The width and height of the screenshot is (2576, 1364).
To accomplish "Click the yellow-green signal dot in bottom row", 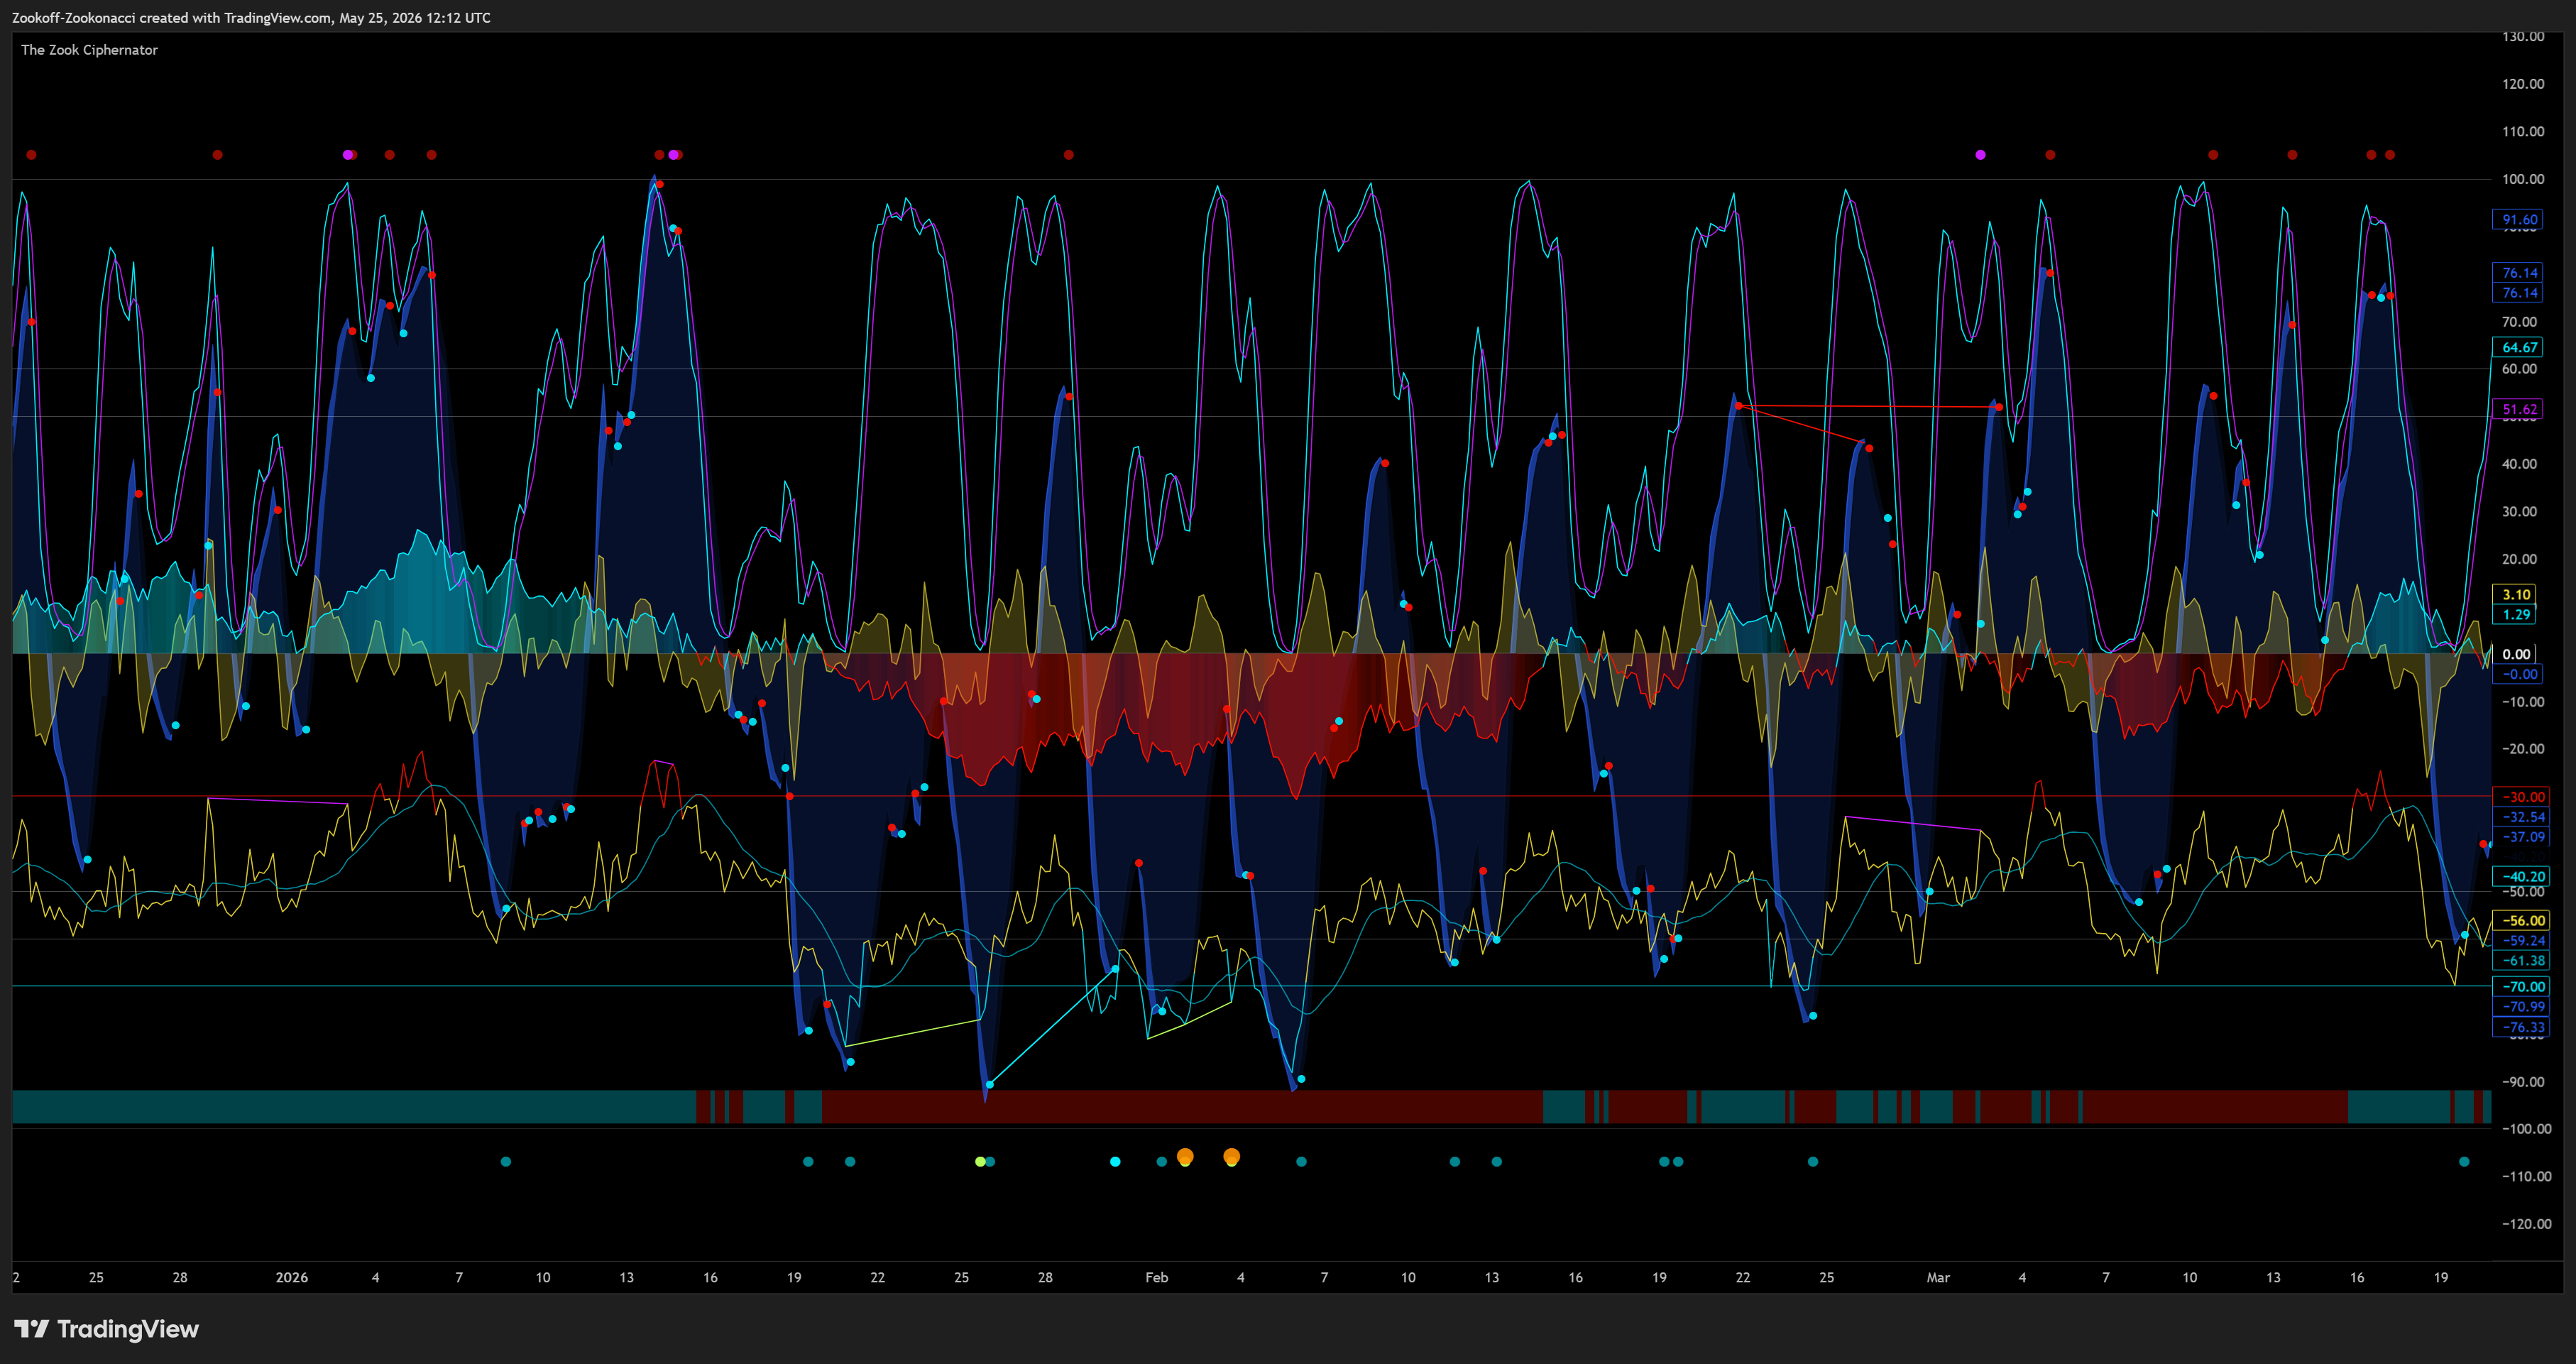I will click(980, 1161).
